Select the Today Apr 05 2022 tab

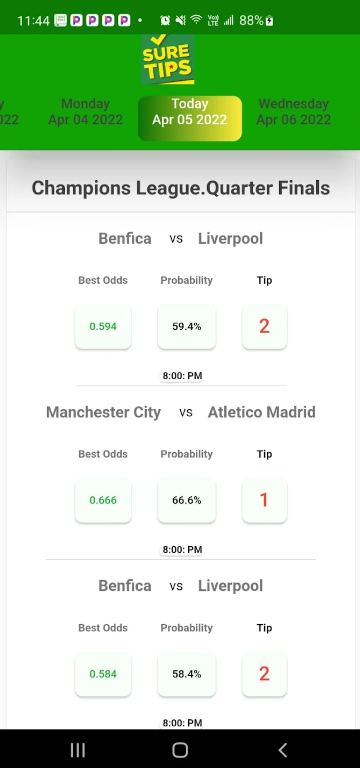point(190,118)
